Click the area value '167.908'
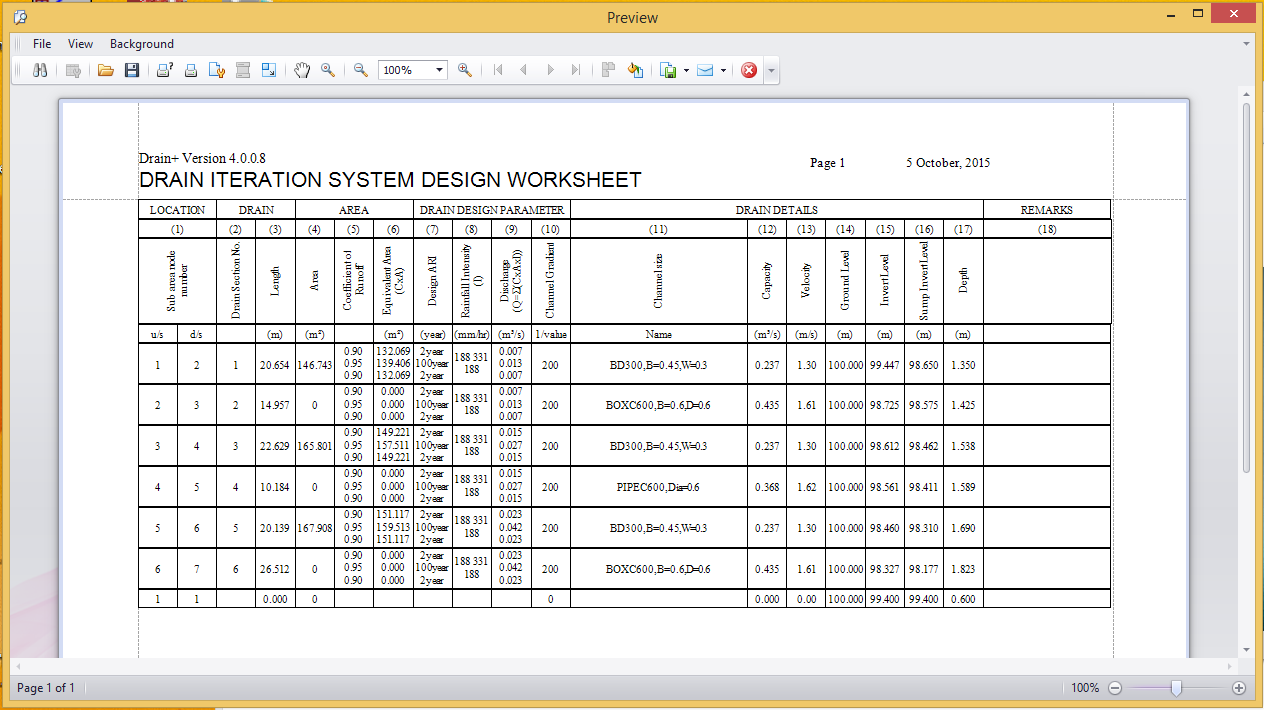The image size is (1264, 710). coord(314,528)
